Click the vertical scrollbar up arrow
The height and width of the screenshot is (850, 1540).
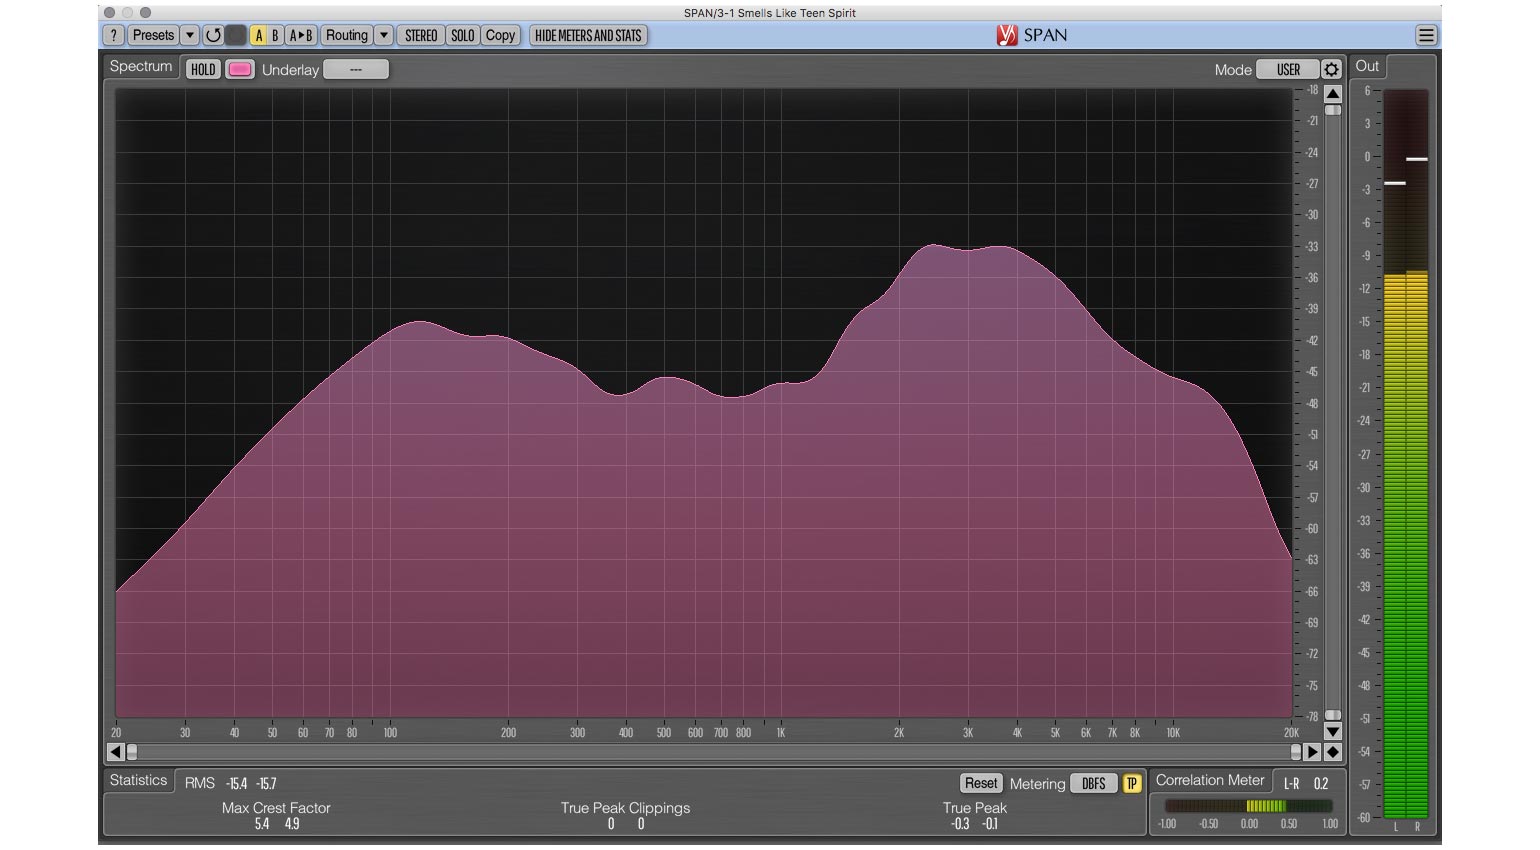pyautogui.click(x=1332, y=93)
